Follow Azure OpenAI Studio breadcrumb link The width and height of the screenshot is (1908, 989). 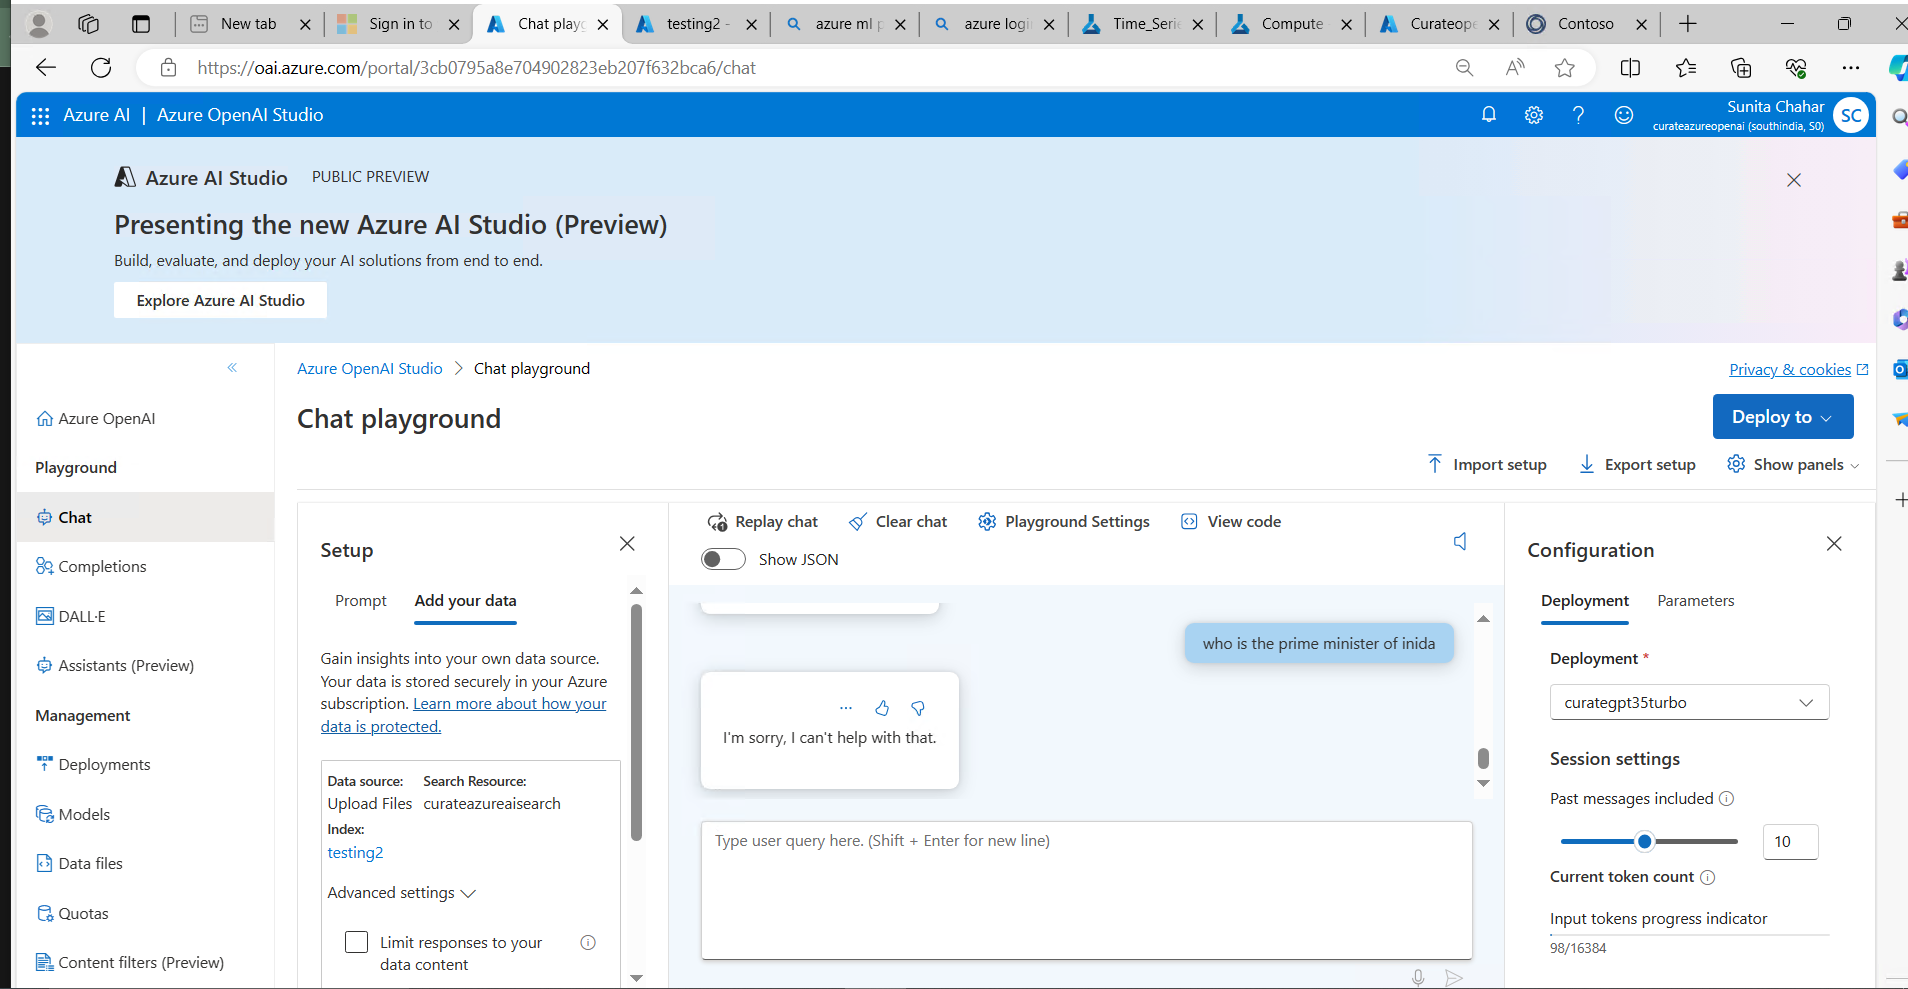[x=369, y=369]
